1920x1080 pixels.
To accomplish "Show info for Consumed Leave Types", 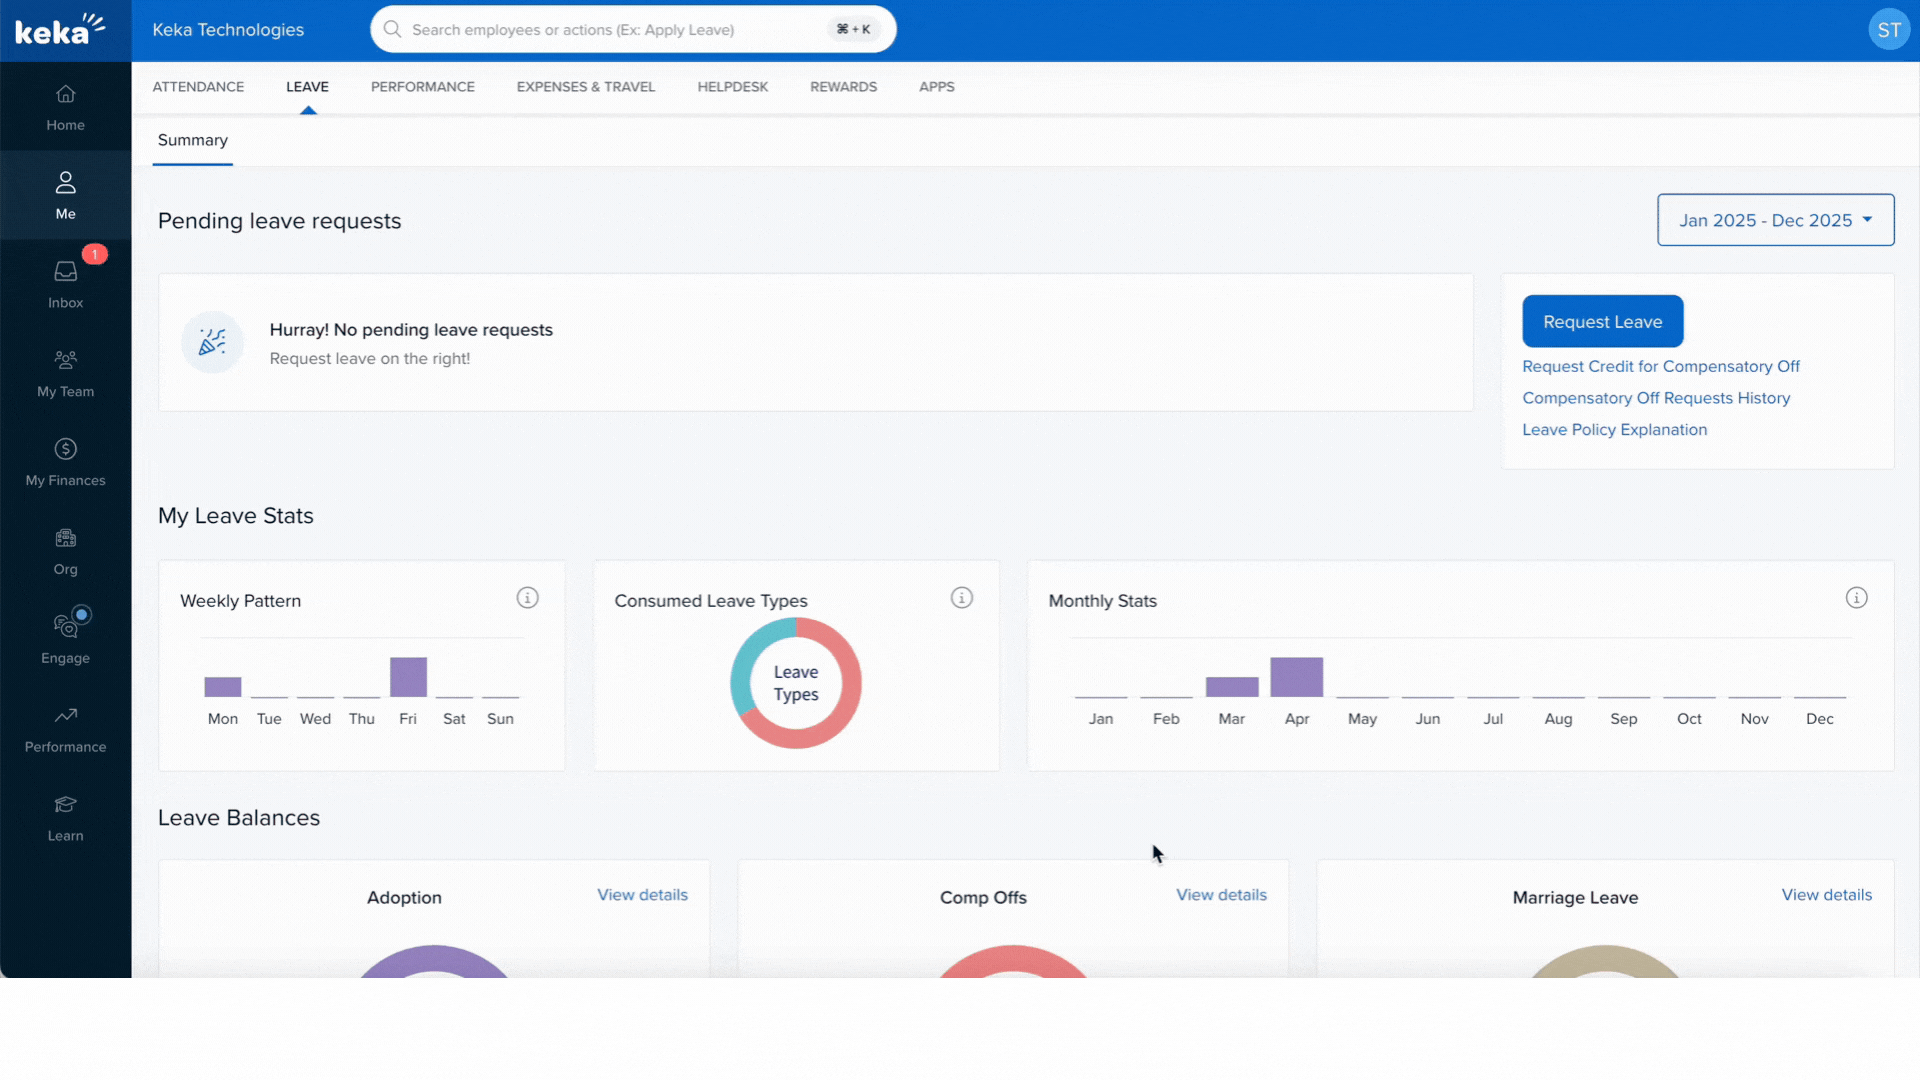I will coord(961,598).
